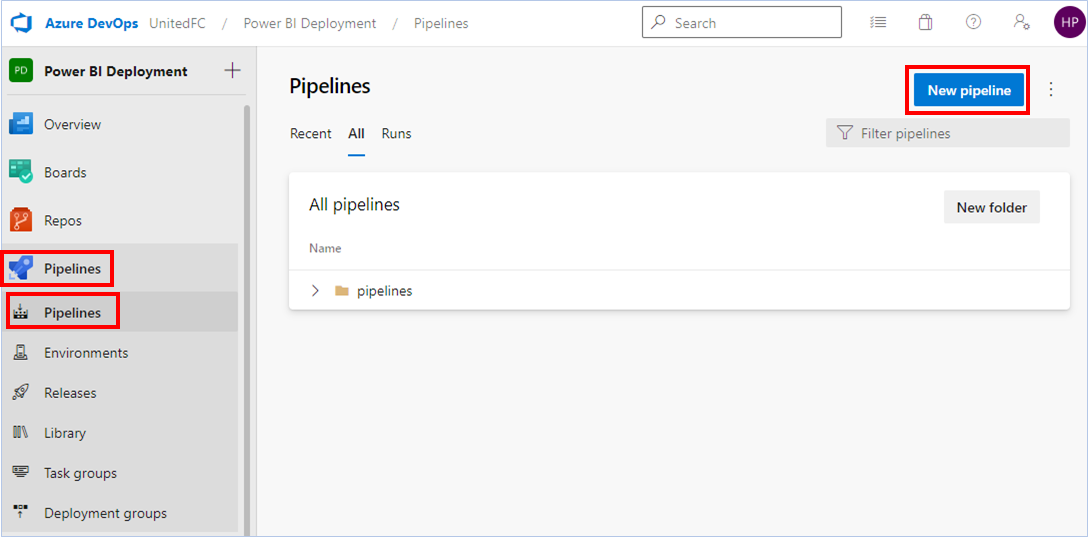Click the Overview hub icon

point(21,124)
